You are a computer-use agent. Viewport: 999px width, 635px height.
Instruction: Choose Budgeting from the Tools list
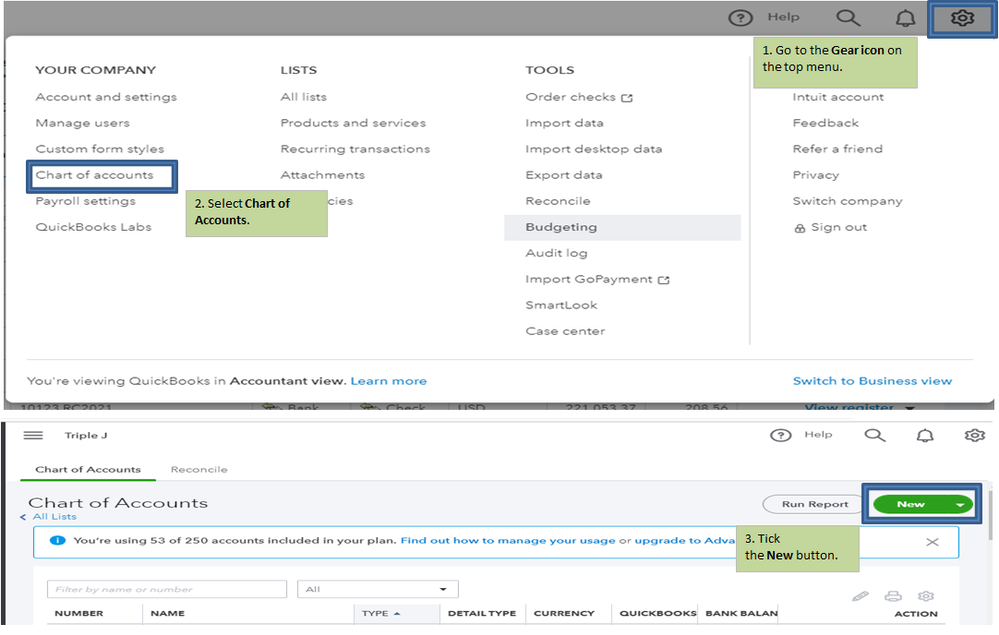561,227
